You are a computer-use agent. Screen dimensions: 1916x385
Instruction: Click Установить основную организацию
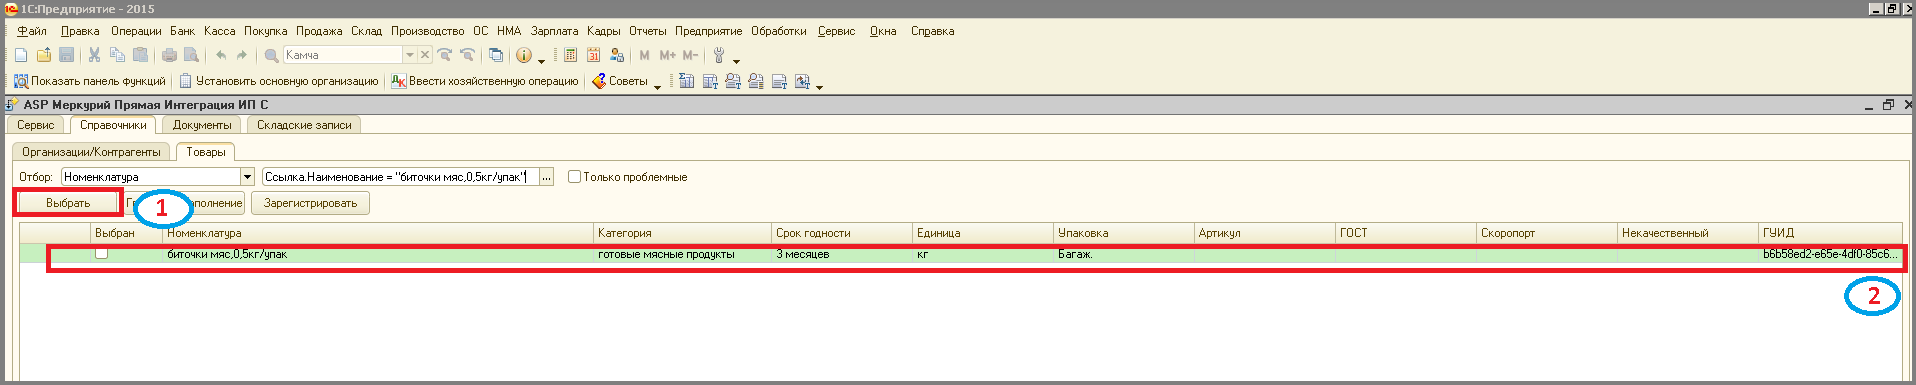(279, 81)
